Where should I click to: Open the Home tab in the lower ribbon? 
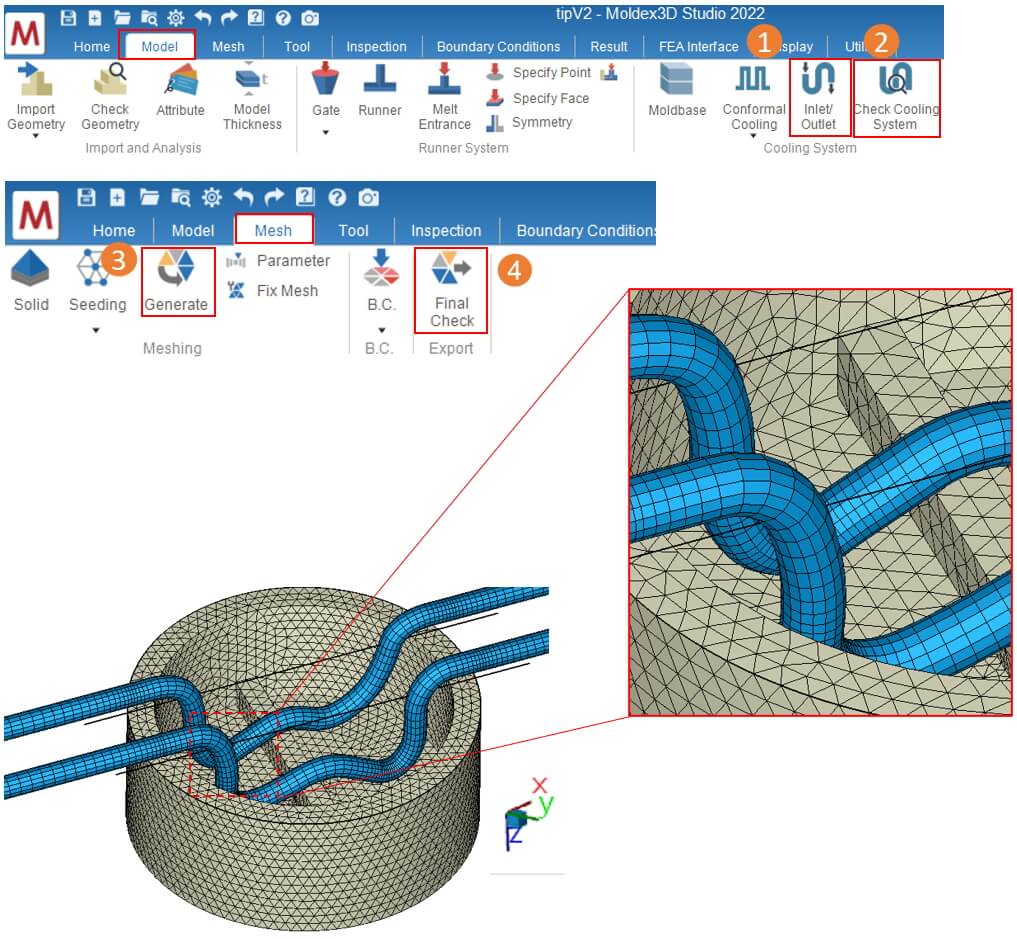click(114, 231)
